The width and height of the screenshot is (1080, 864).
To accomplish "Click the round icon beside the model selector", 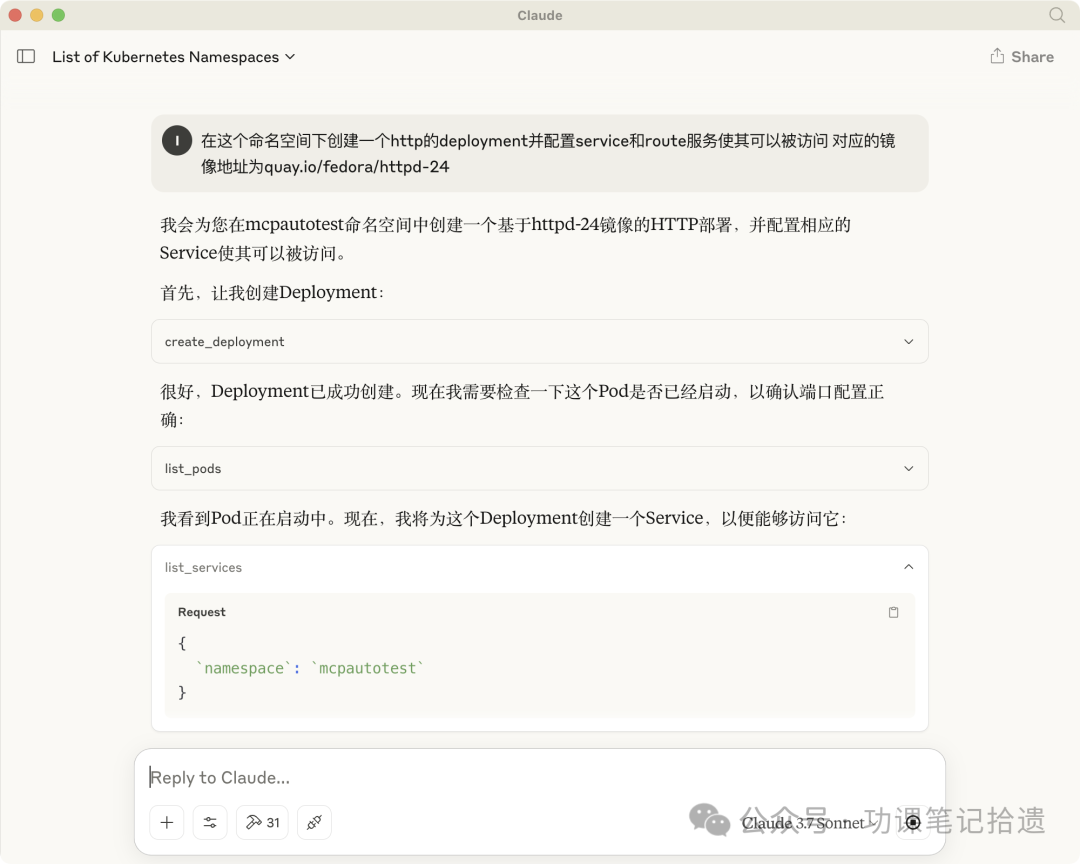I will [x=913, y=822].
